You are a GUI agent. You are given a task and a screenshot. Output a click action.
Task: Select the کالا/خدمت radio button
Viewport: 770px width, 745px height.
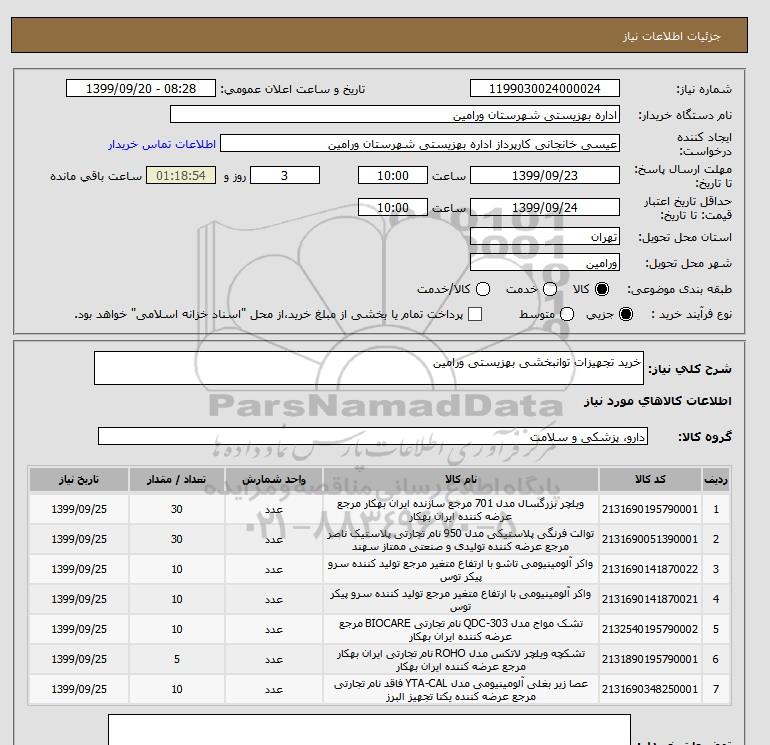[x=483, y=289]
